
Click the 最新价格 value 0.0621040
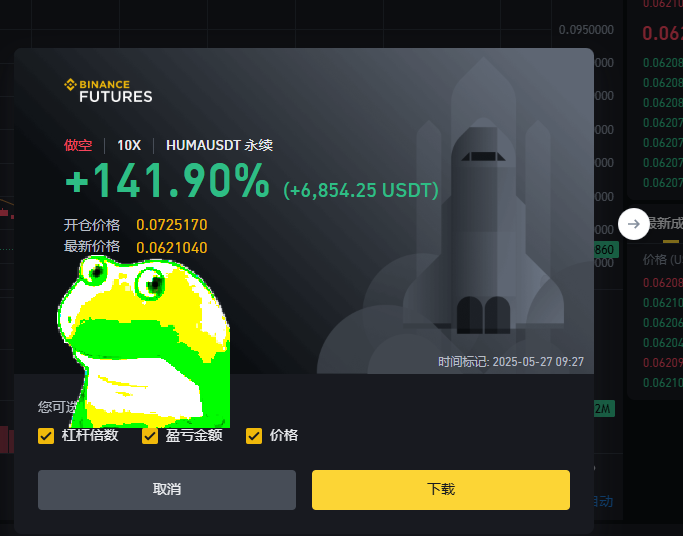(172, 247)
